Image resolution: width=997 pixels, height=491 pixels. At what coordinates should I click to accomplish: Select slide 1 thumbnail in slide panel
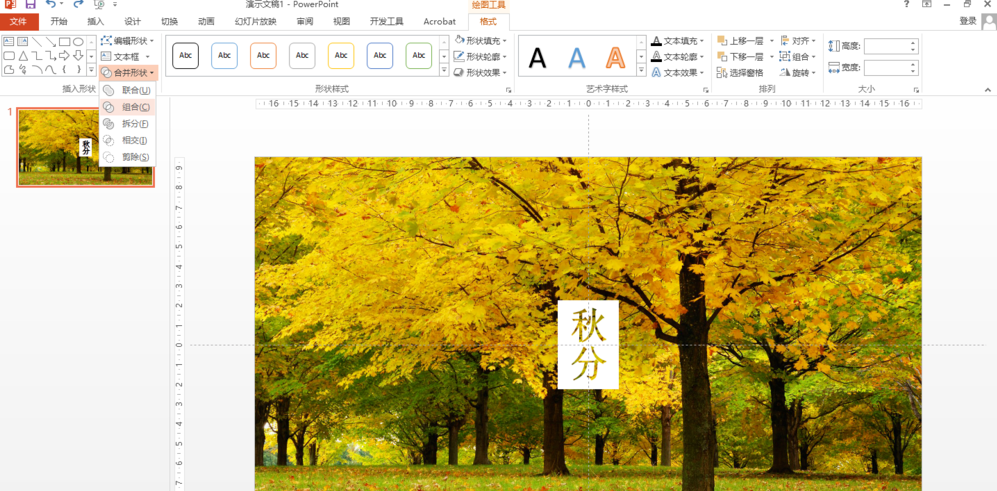click(x=85, y=147)
